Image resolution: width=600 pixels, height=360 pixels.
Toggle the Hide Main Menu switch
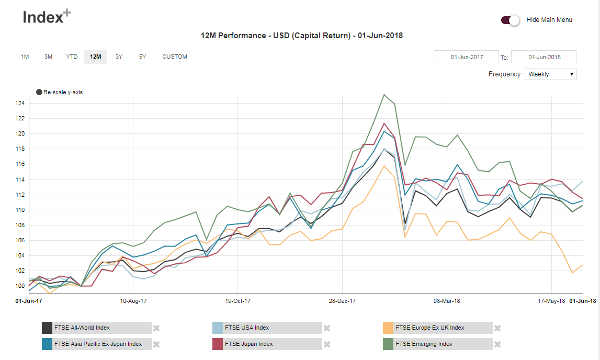510,20
